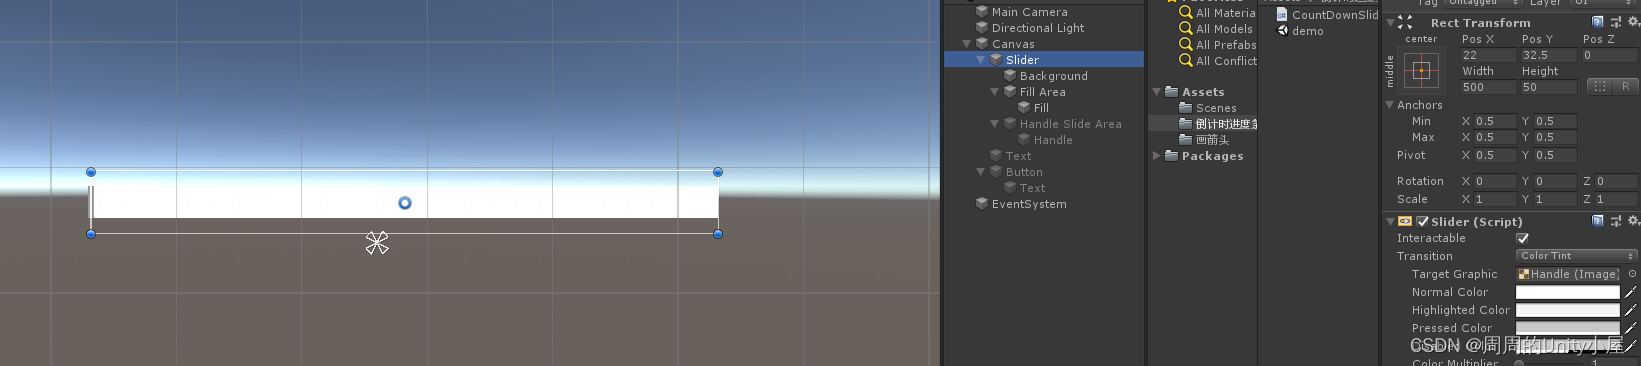This screenshot has width=1641, height=366.
Task: Toggle Slider script enabled checkbox
Action: tap(1422, 222)
